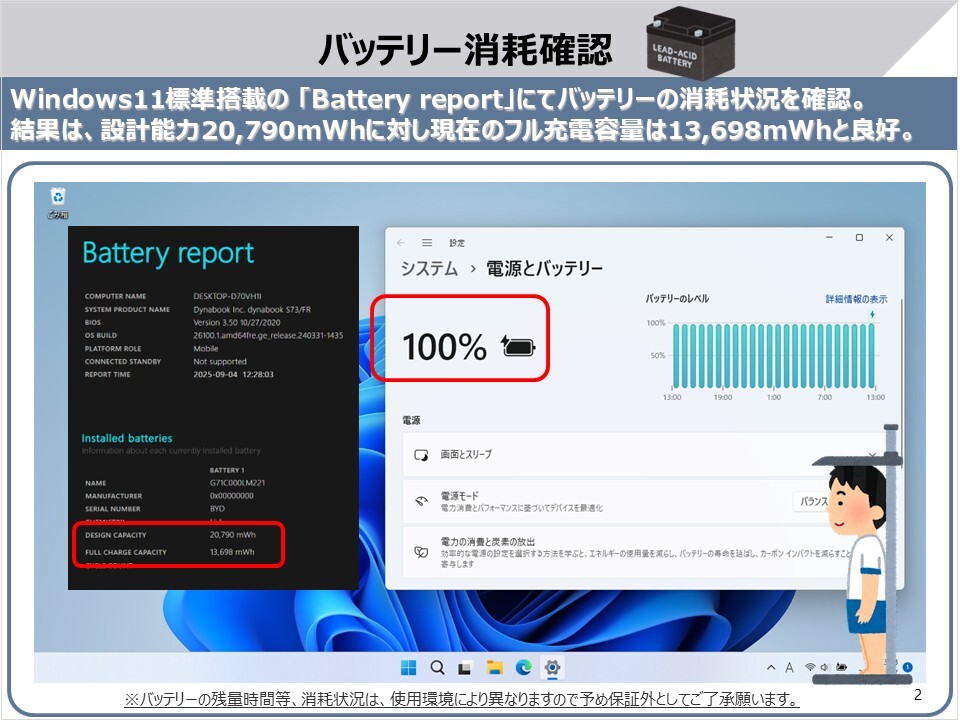Click serial number value BYD
The image size is (960, 720).
217,509
